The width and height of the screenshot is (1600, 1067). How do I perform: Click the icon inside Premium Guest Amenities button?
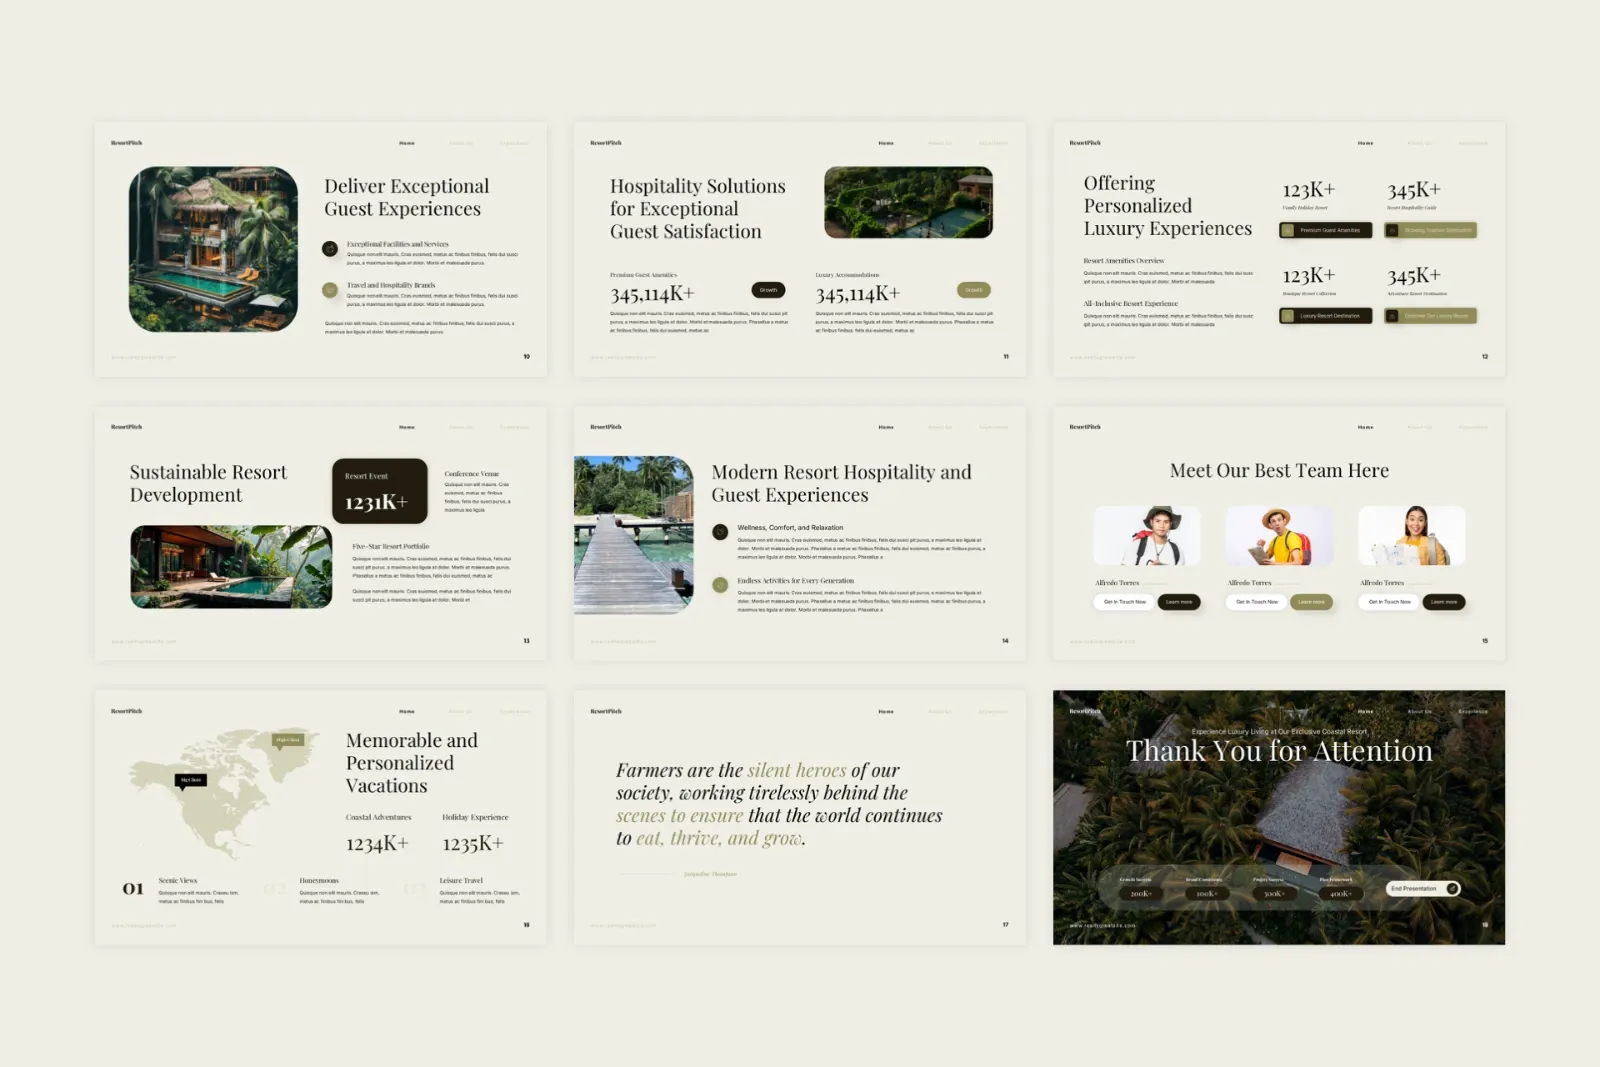pyautogui.click(x=1288, y=231)
